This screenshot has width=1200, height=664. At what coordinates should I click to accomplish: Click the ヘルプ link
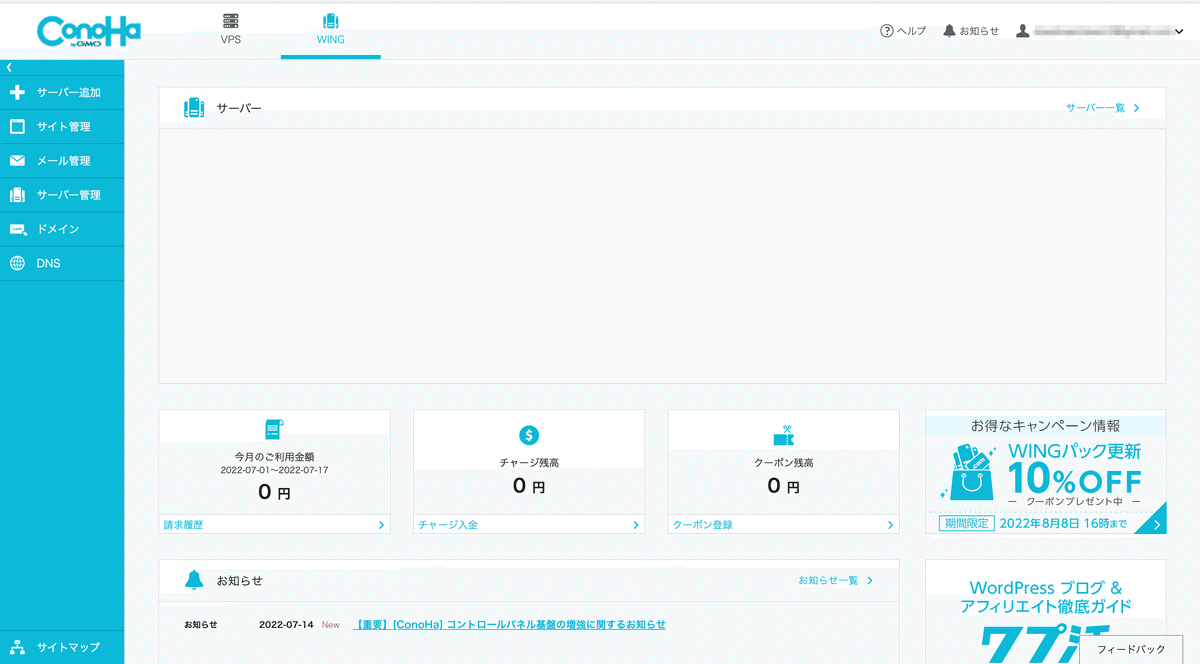(x=911, y=31)
